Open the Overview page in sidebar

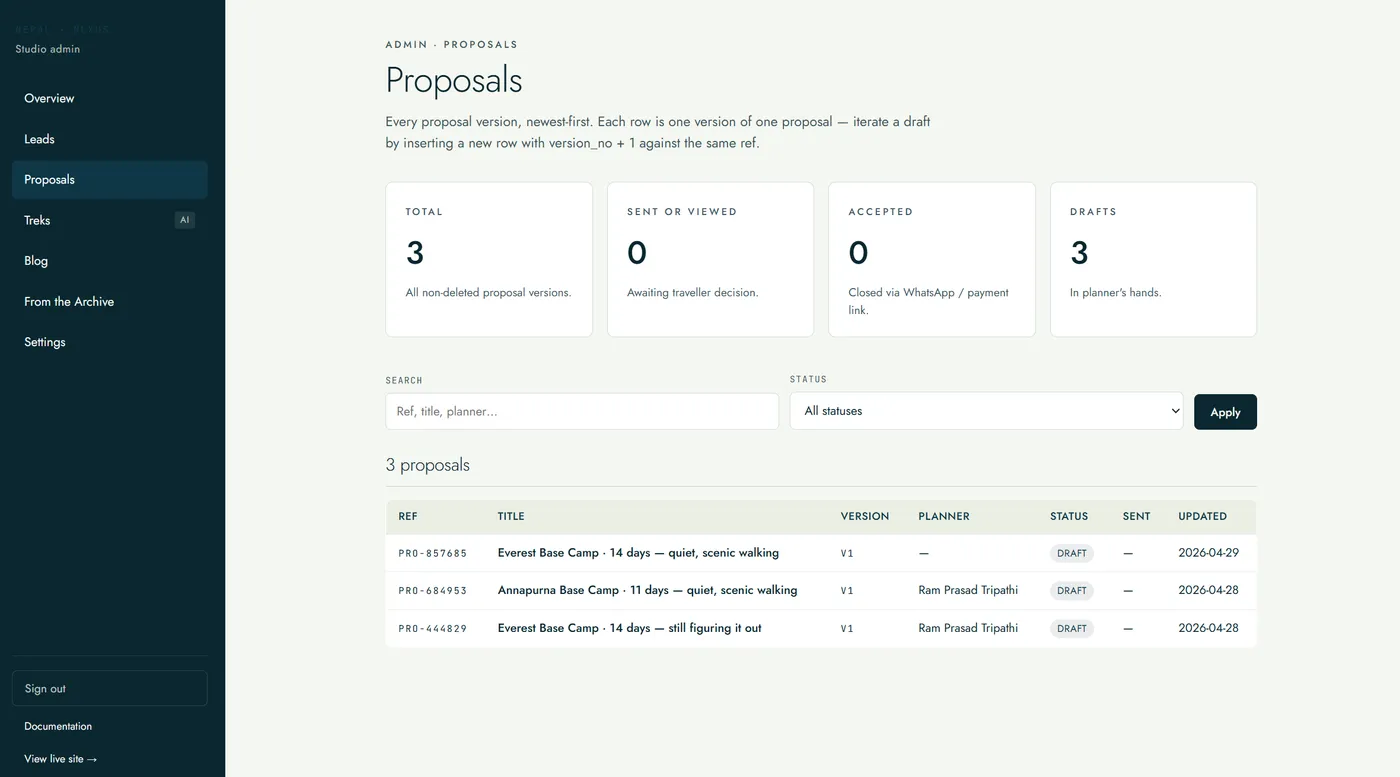pyautogui.click(x=109, y=98)
